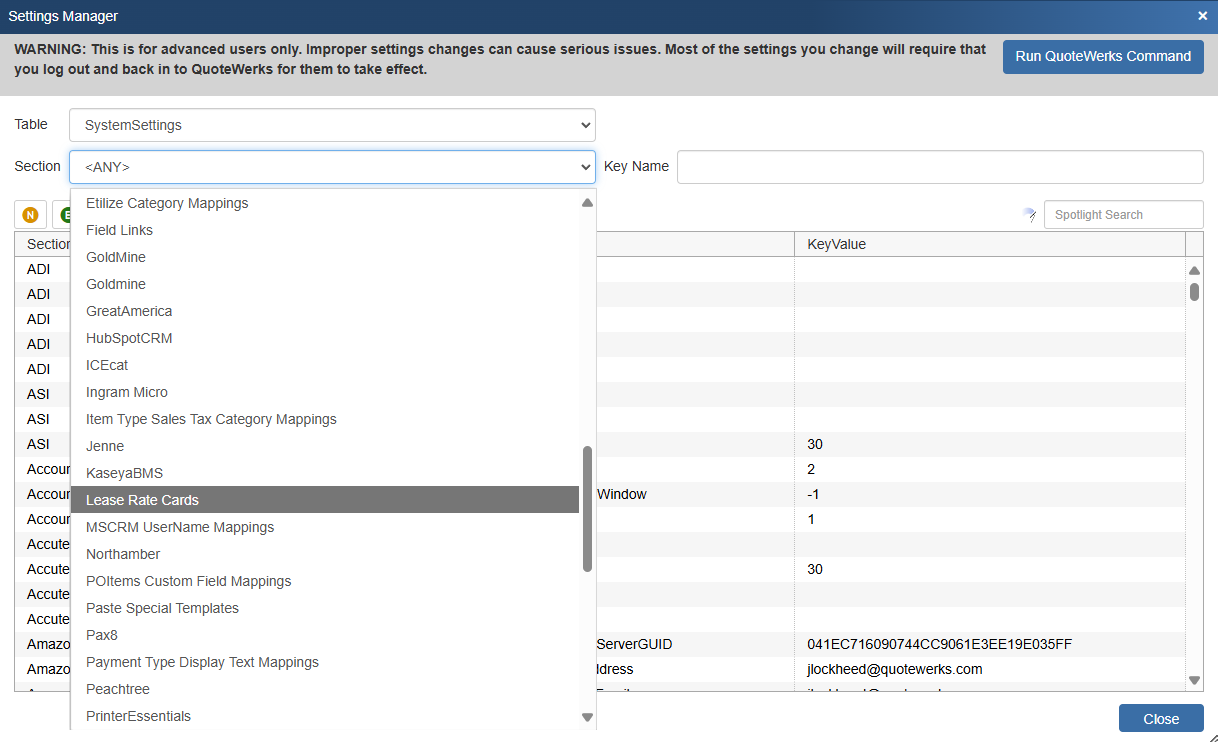Click the Spotlight Search icon
1218x742 pixels.
click(1029, 215)
